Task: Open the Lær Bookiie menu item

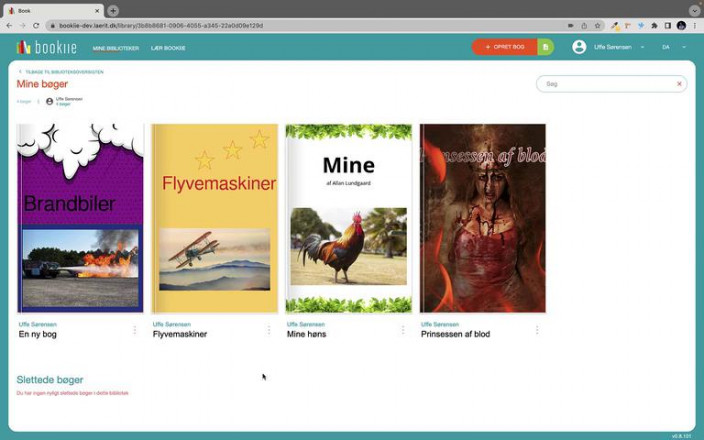Action: click(x=168, y=48)
